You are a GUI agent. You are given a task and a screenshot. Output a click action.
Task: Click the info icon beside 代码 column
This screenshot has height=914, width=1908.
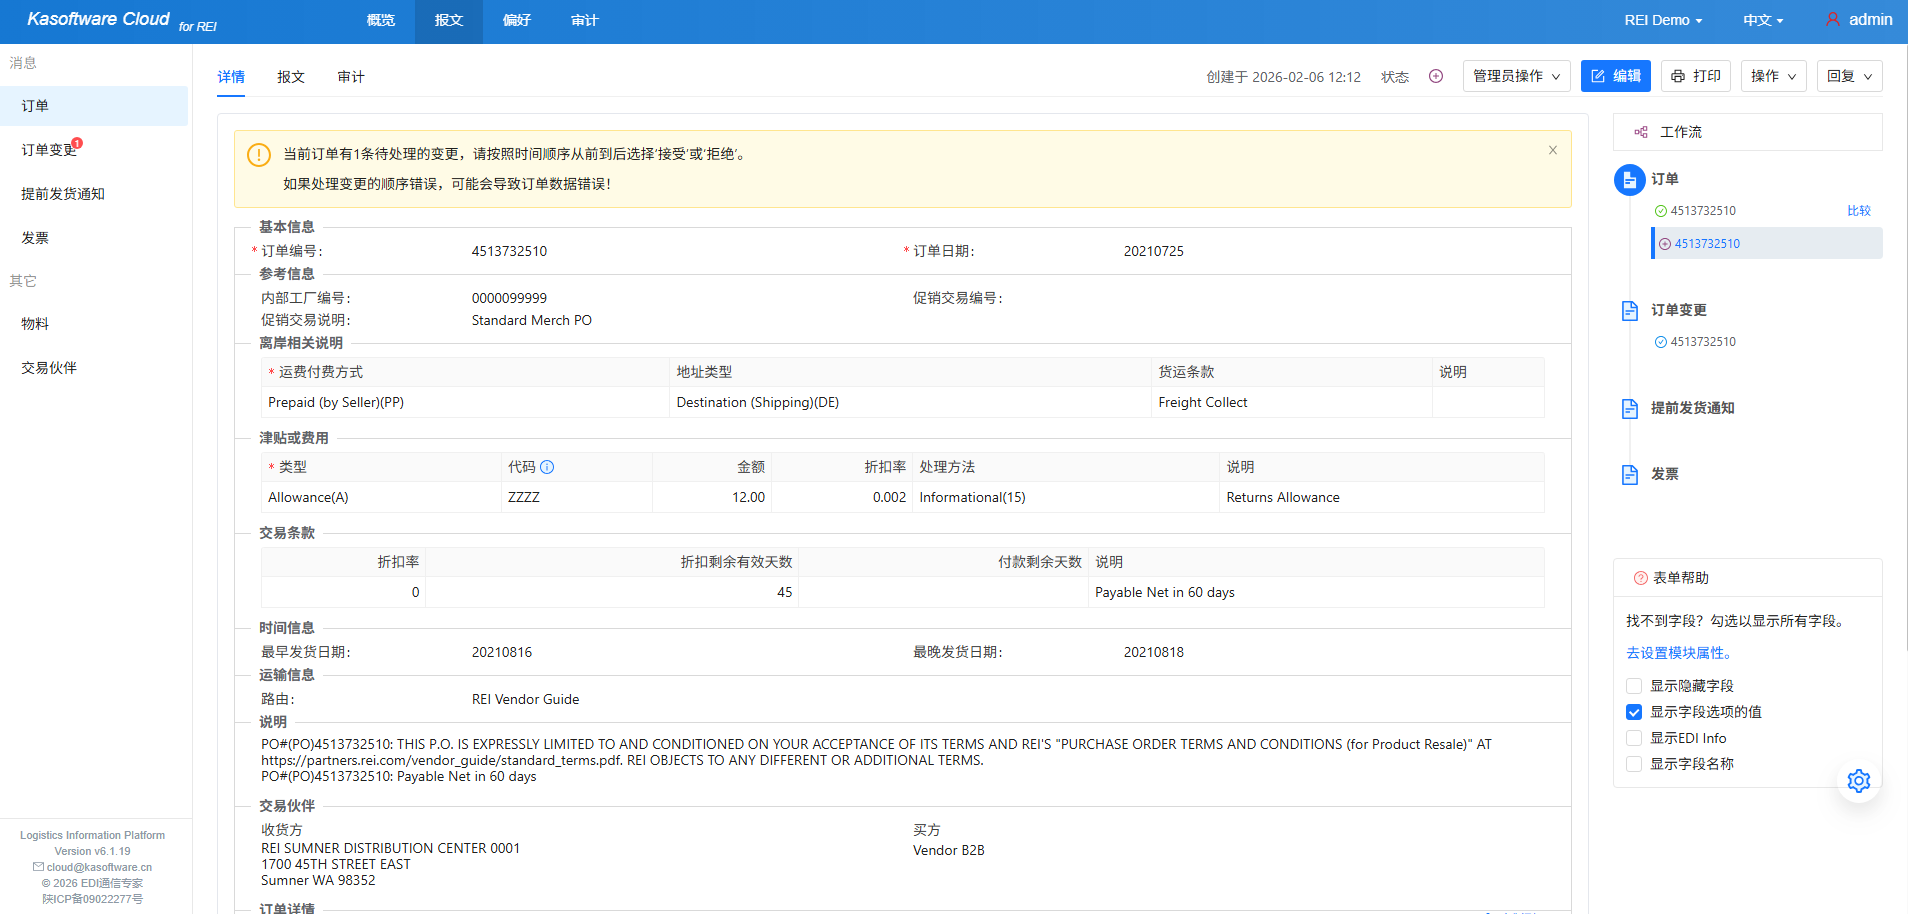pos(547,467)
